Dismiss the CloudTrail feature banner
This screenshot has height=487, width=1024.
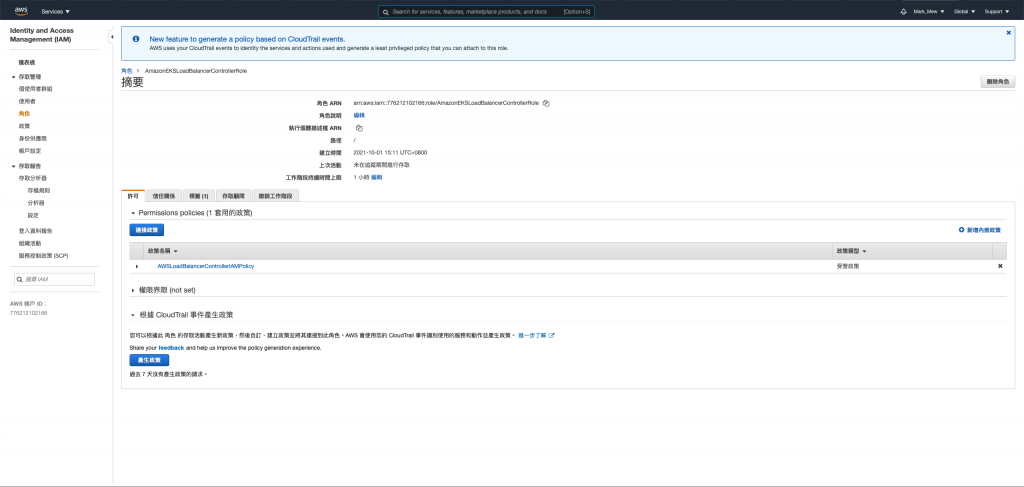coord(1008,33)
